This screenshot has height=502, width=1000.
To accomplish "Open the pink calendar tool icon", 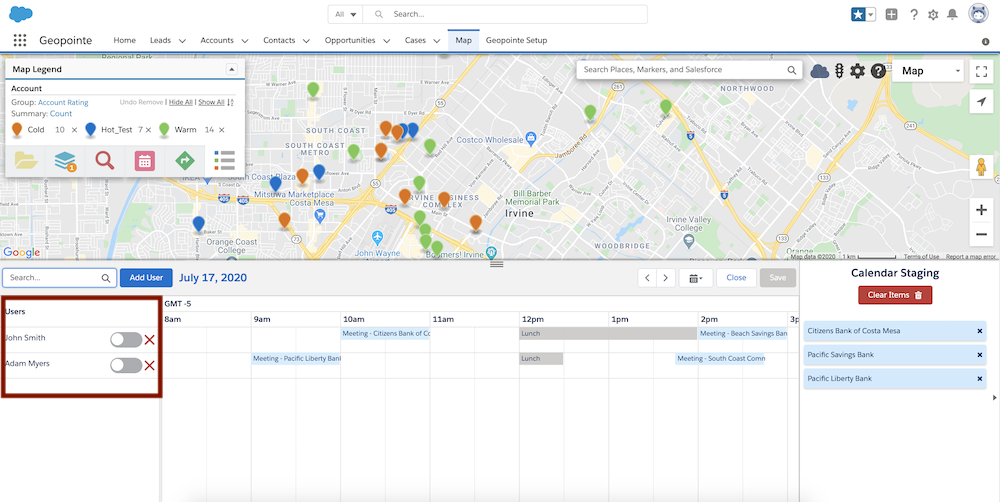I will 145,161.
